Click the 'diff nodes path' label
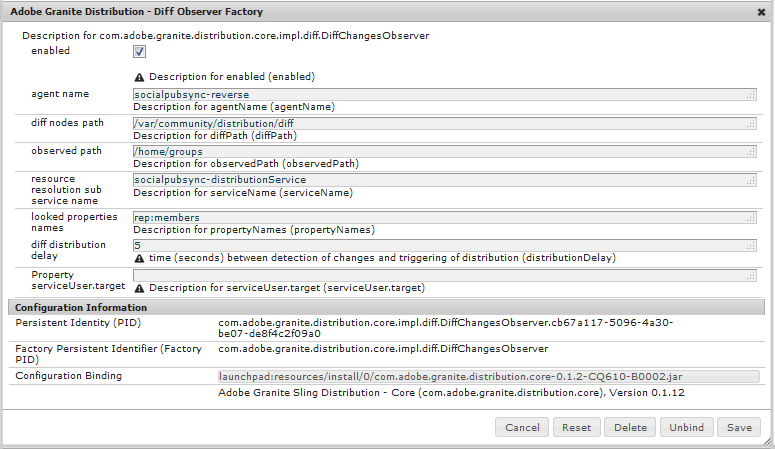The image size is (775, 449). 67,123
